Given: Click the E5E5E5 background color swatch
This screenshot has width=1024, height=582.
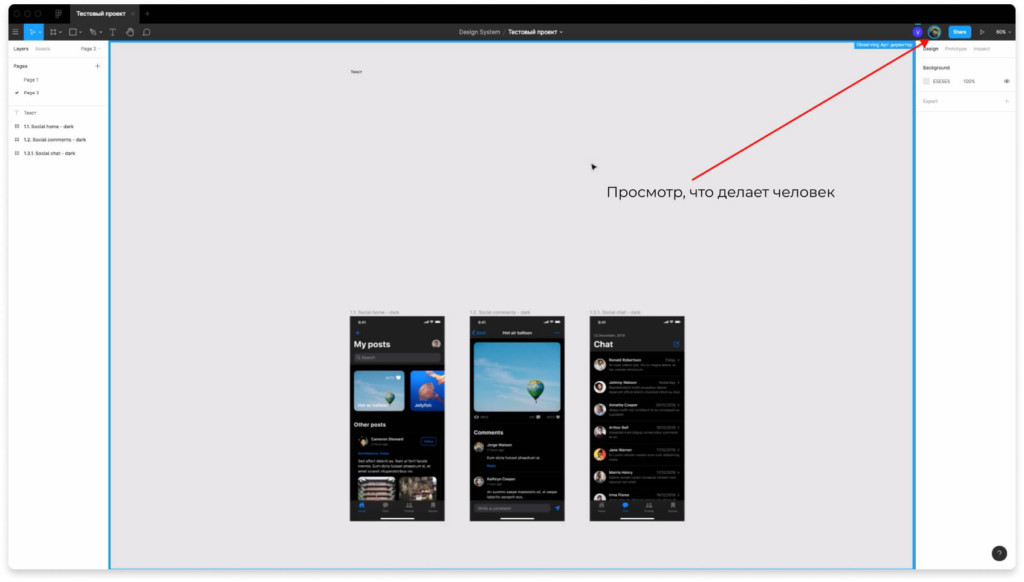Looking at the screenshot, I should click(926, 81).
